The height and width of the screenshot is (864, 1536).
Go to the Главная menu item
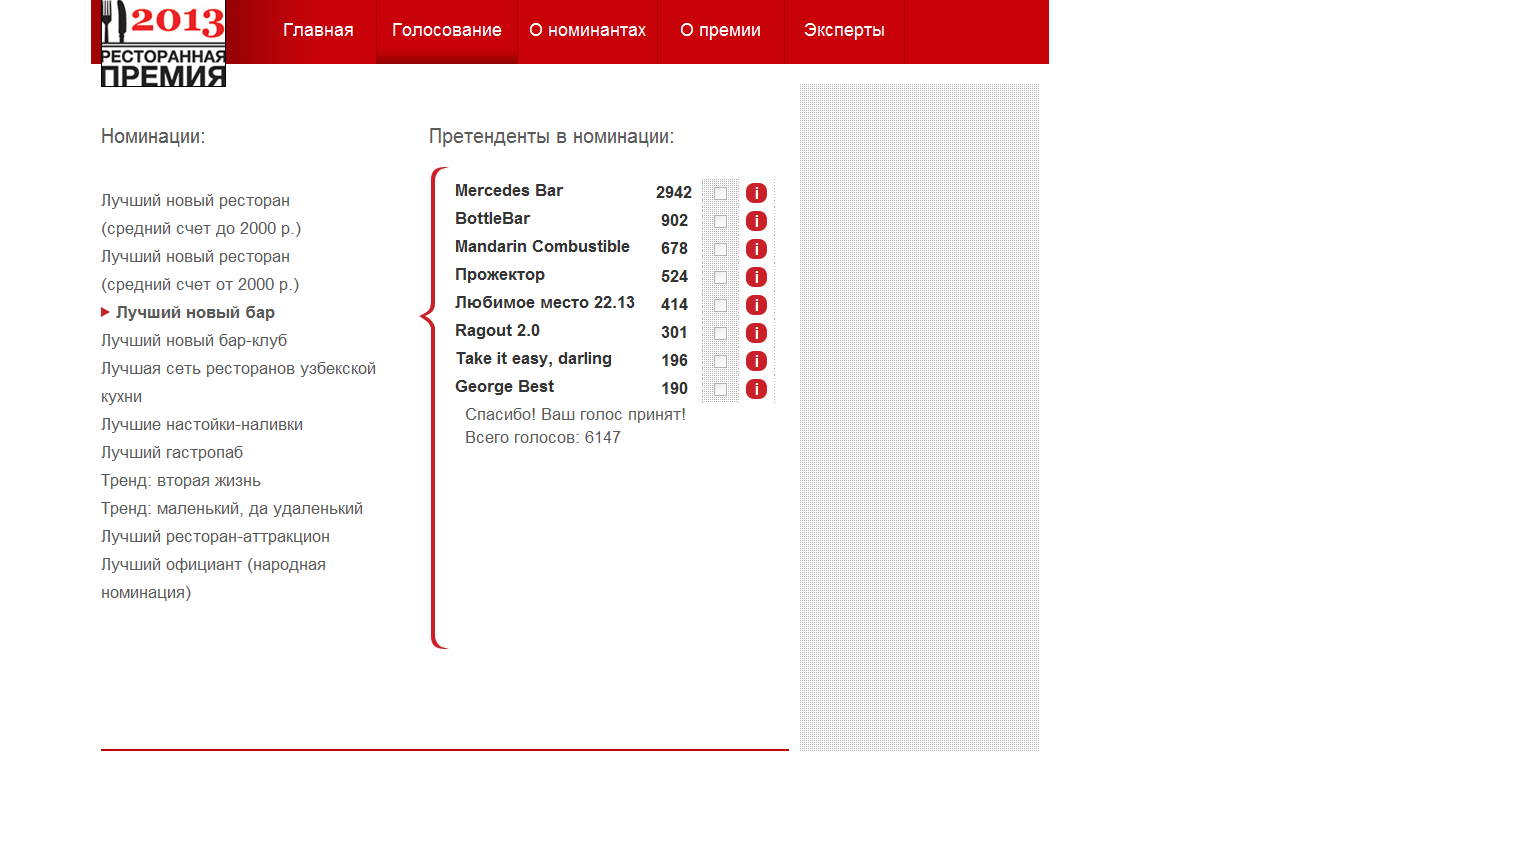[x=318, y=30]
